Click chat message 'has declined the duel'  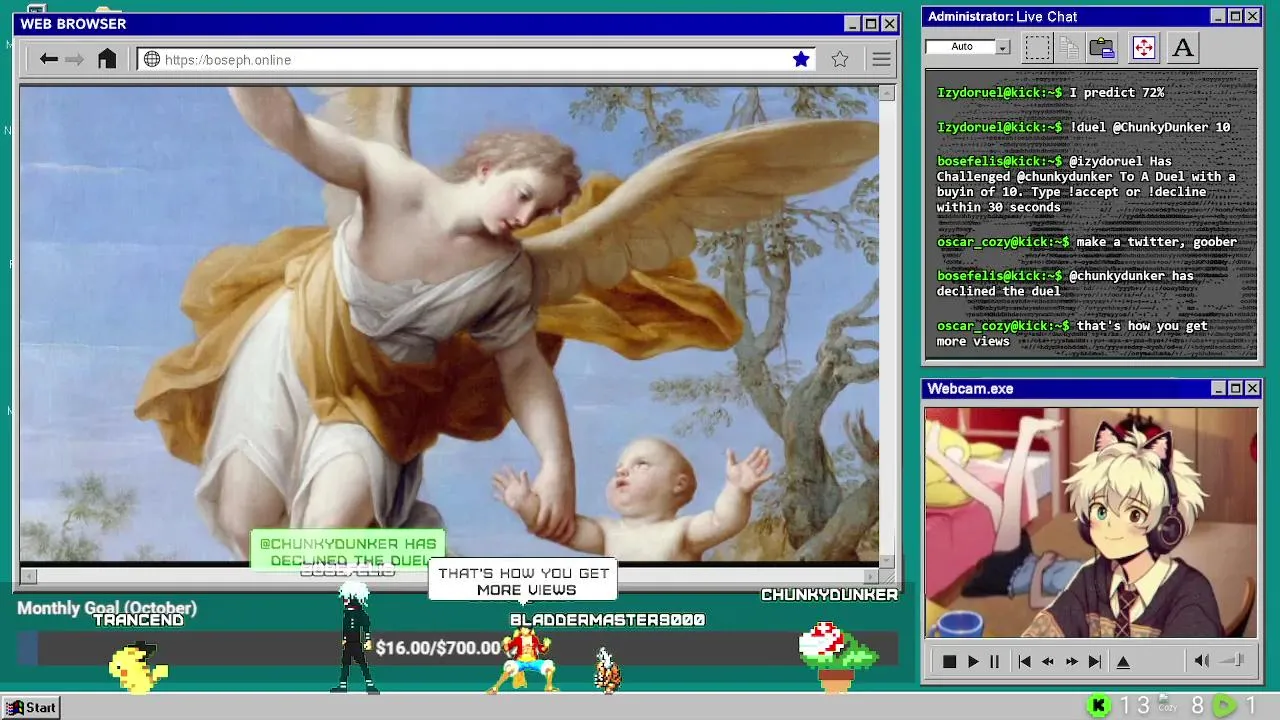point(1065,284)
